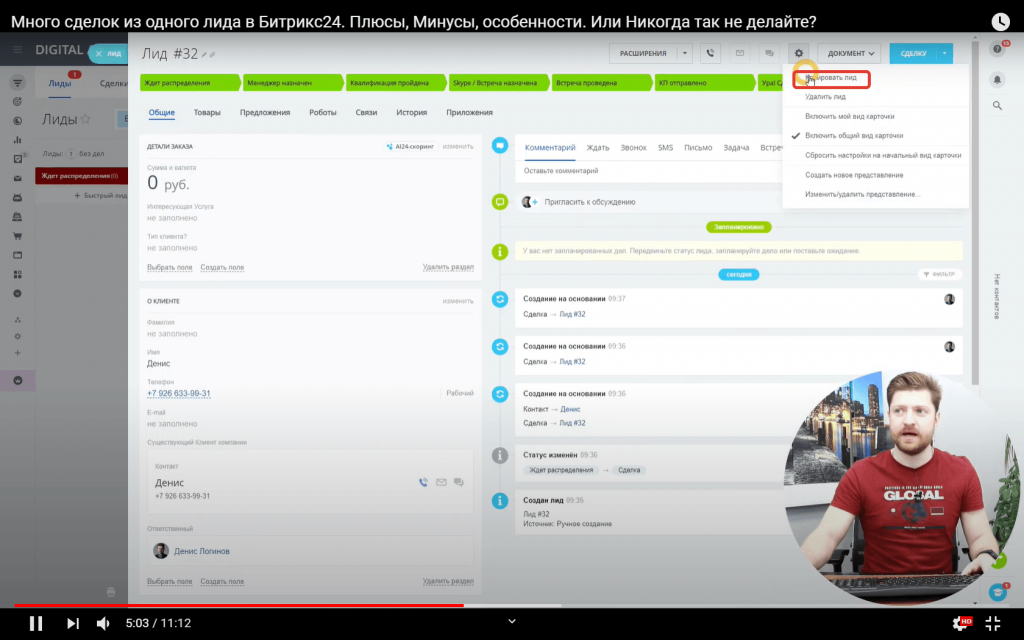Expand chapters chevron below progress bar

512,621
